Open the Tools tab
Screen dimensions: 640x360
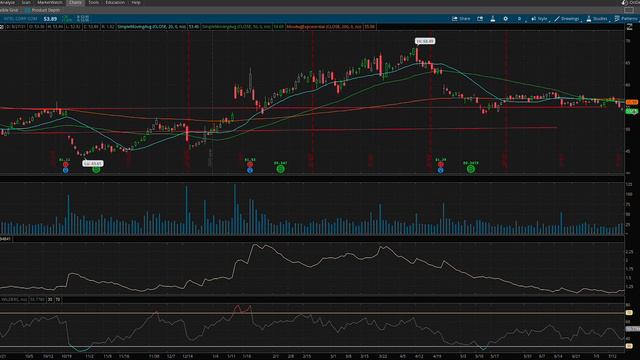[93, 2]
